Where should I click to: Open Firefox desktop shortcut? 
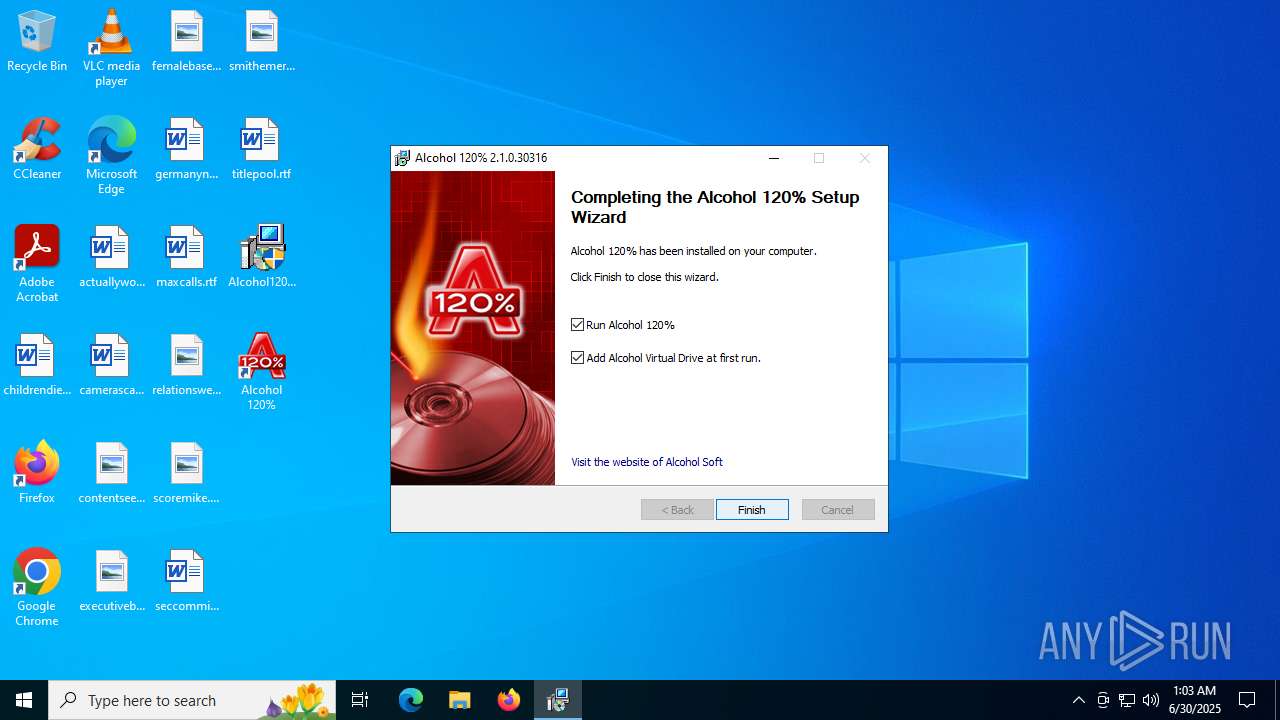[x=37, y=473]
